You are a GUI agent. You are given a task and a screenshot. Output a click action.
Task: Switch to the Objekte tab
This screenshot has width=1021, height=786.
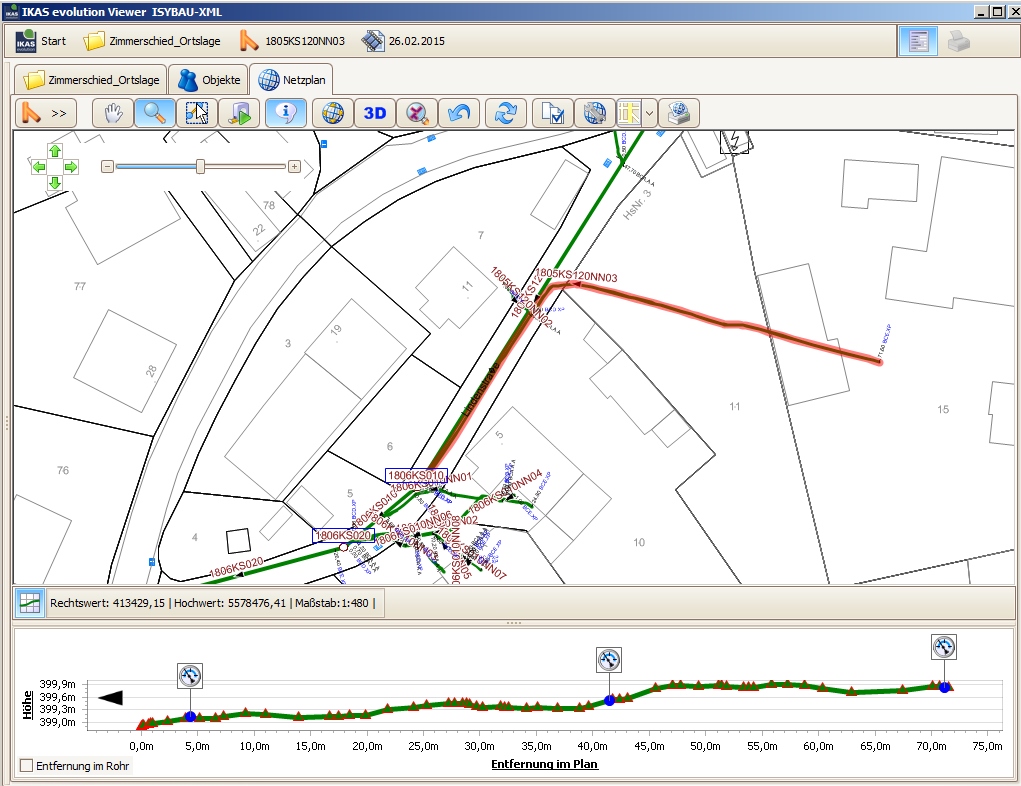point(208,79)
